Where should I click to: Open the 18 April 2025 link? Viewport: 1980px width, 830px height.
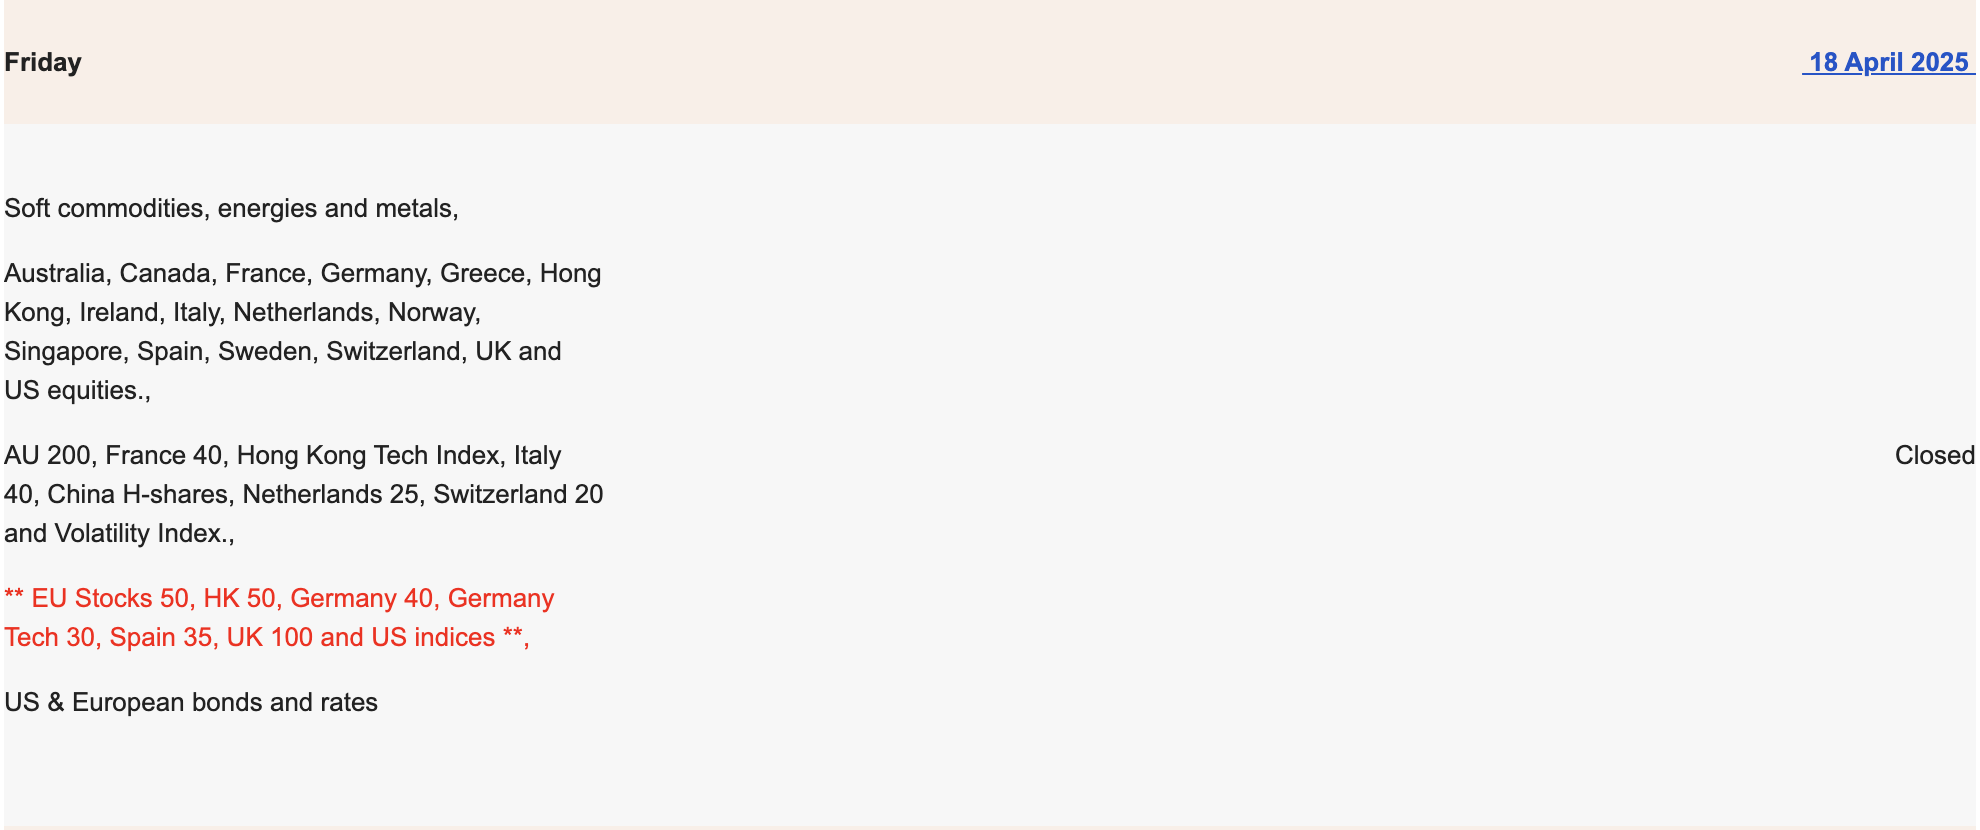(x=1888, y=62)
